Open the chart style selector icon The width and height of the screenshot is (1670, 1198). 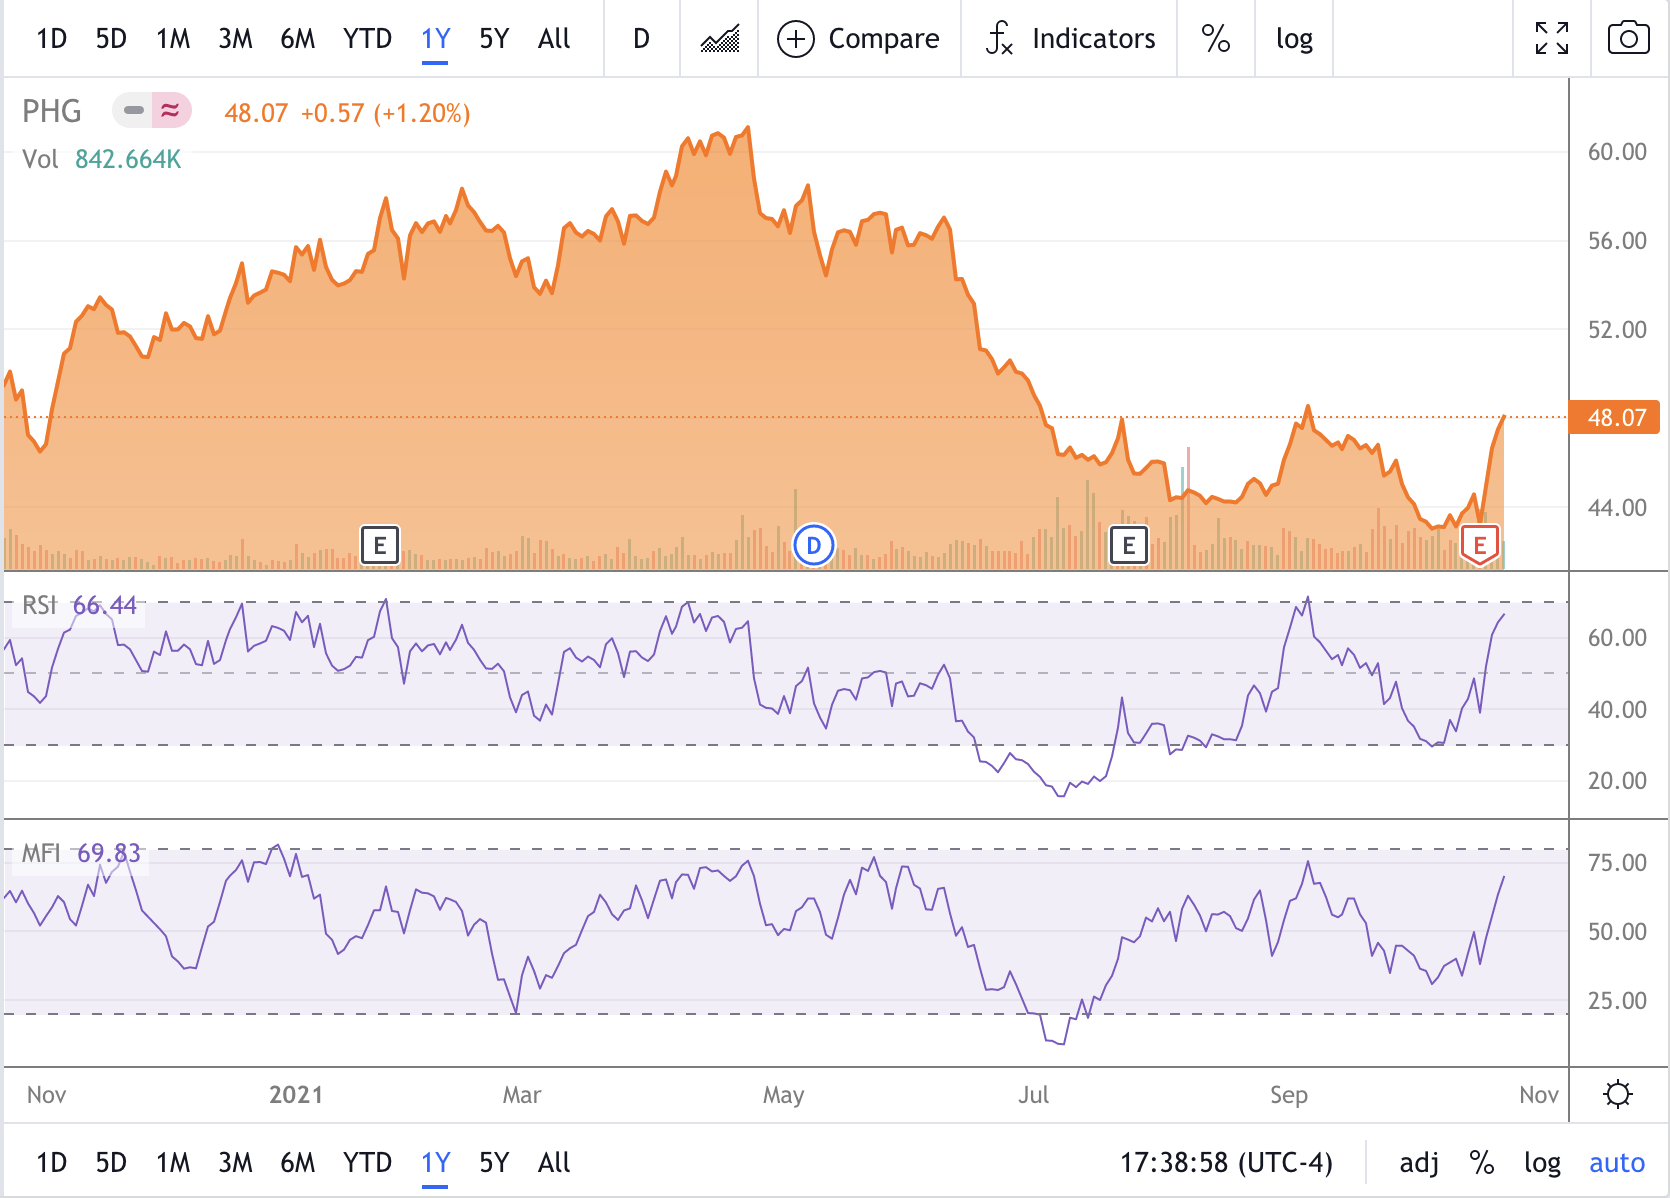coord(720,39)
